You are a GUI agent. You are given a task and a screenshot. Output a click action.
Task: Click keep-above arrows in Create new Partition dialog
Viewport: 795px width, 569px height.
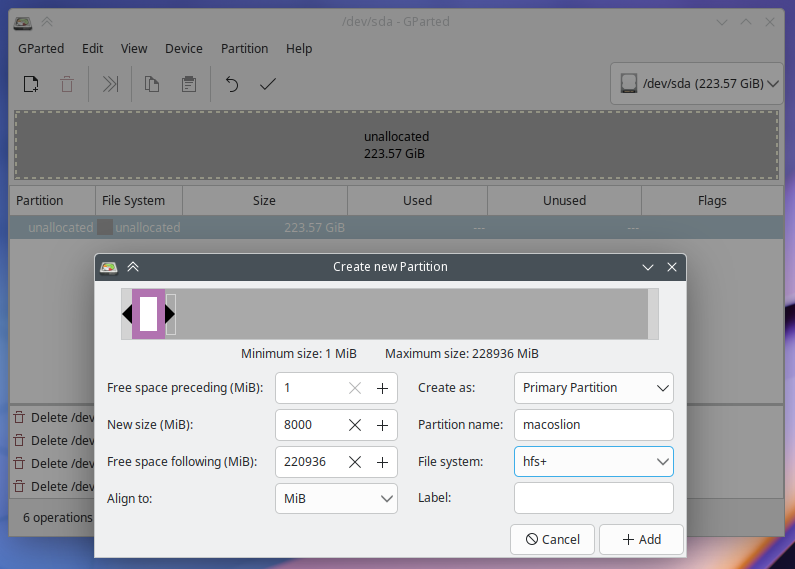(133, 267)
